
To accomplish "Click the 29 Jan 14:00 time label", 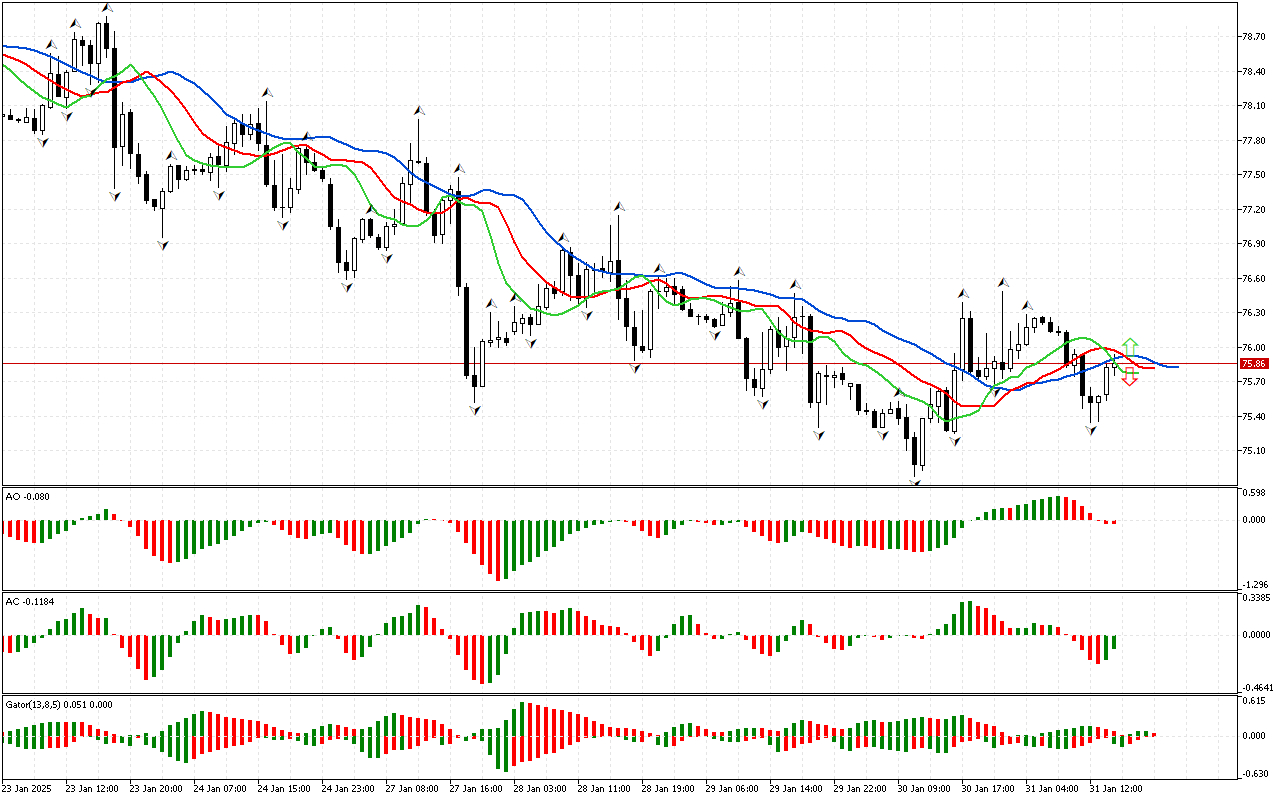I will tap(797, 789).
